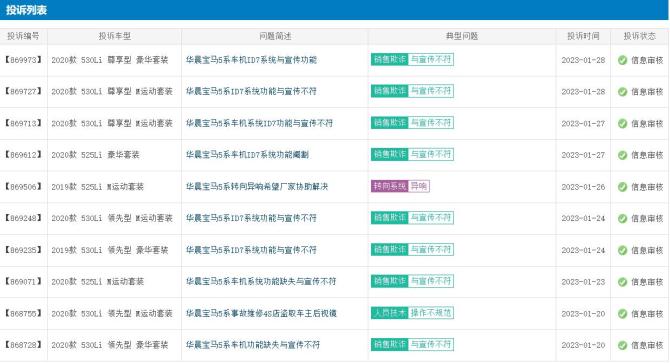The height and width of the screenshot is (363, 670).
Task: Select complaint number 【869973】
Action: [23, 60]
